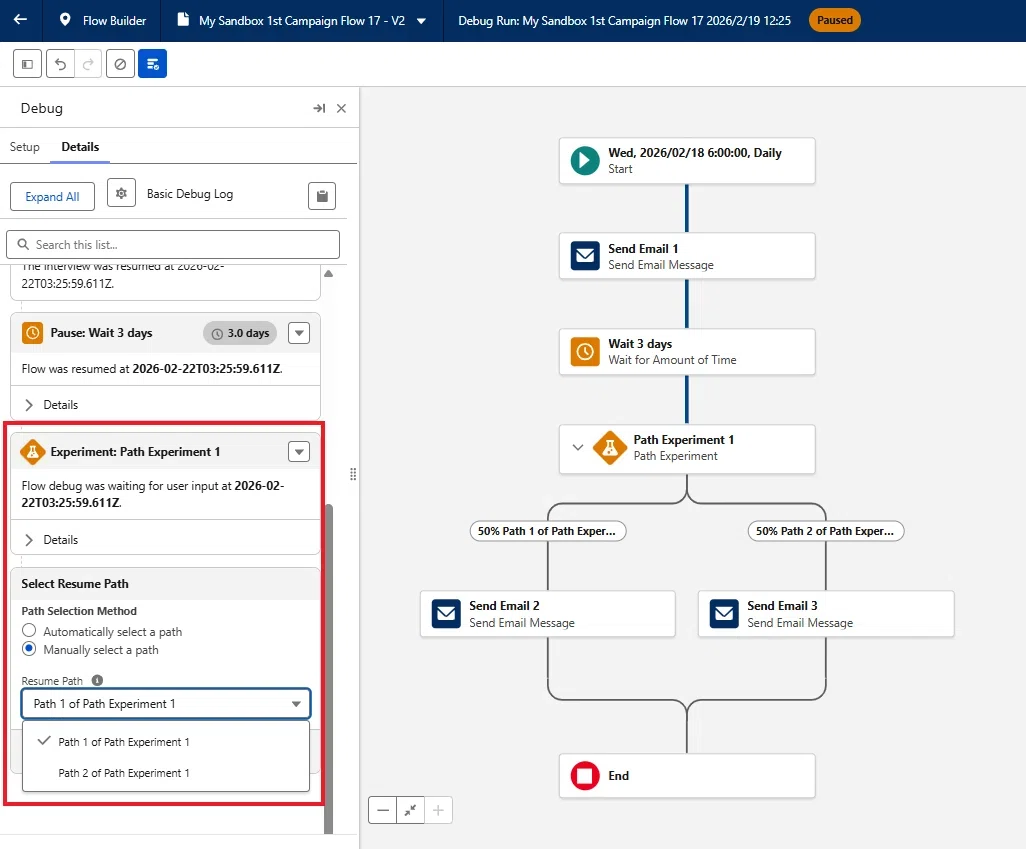Click the Send Email 3 envelope icon
Viewport: 1026px width, 849px height.
click(x=724, y=613)
